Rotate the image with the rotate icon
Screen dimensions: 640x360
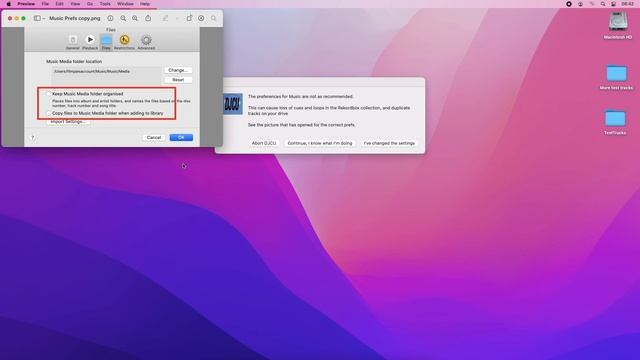click(189, 18)
